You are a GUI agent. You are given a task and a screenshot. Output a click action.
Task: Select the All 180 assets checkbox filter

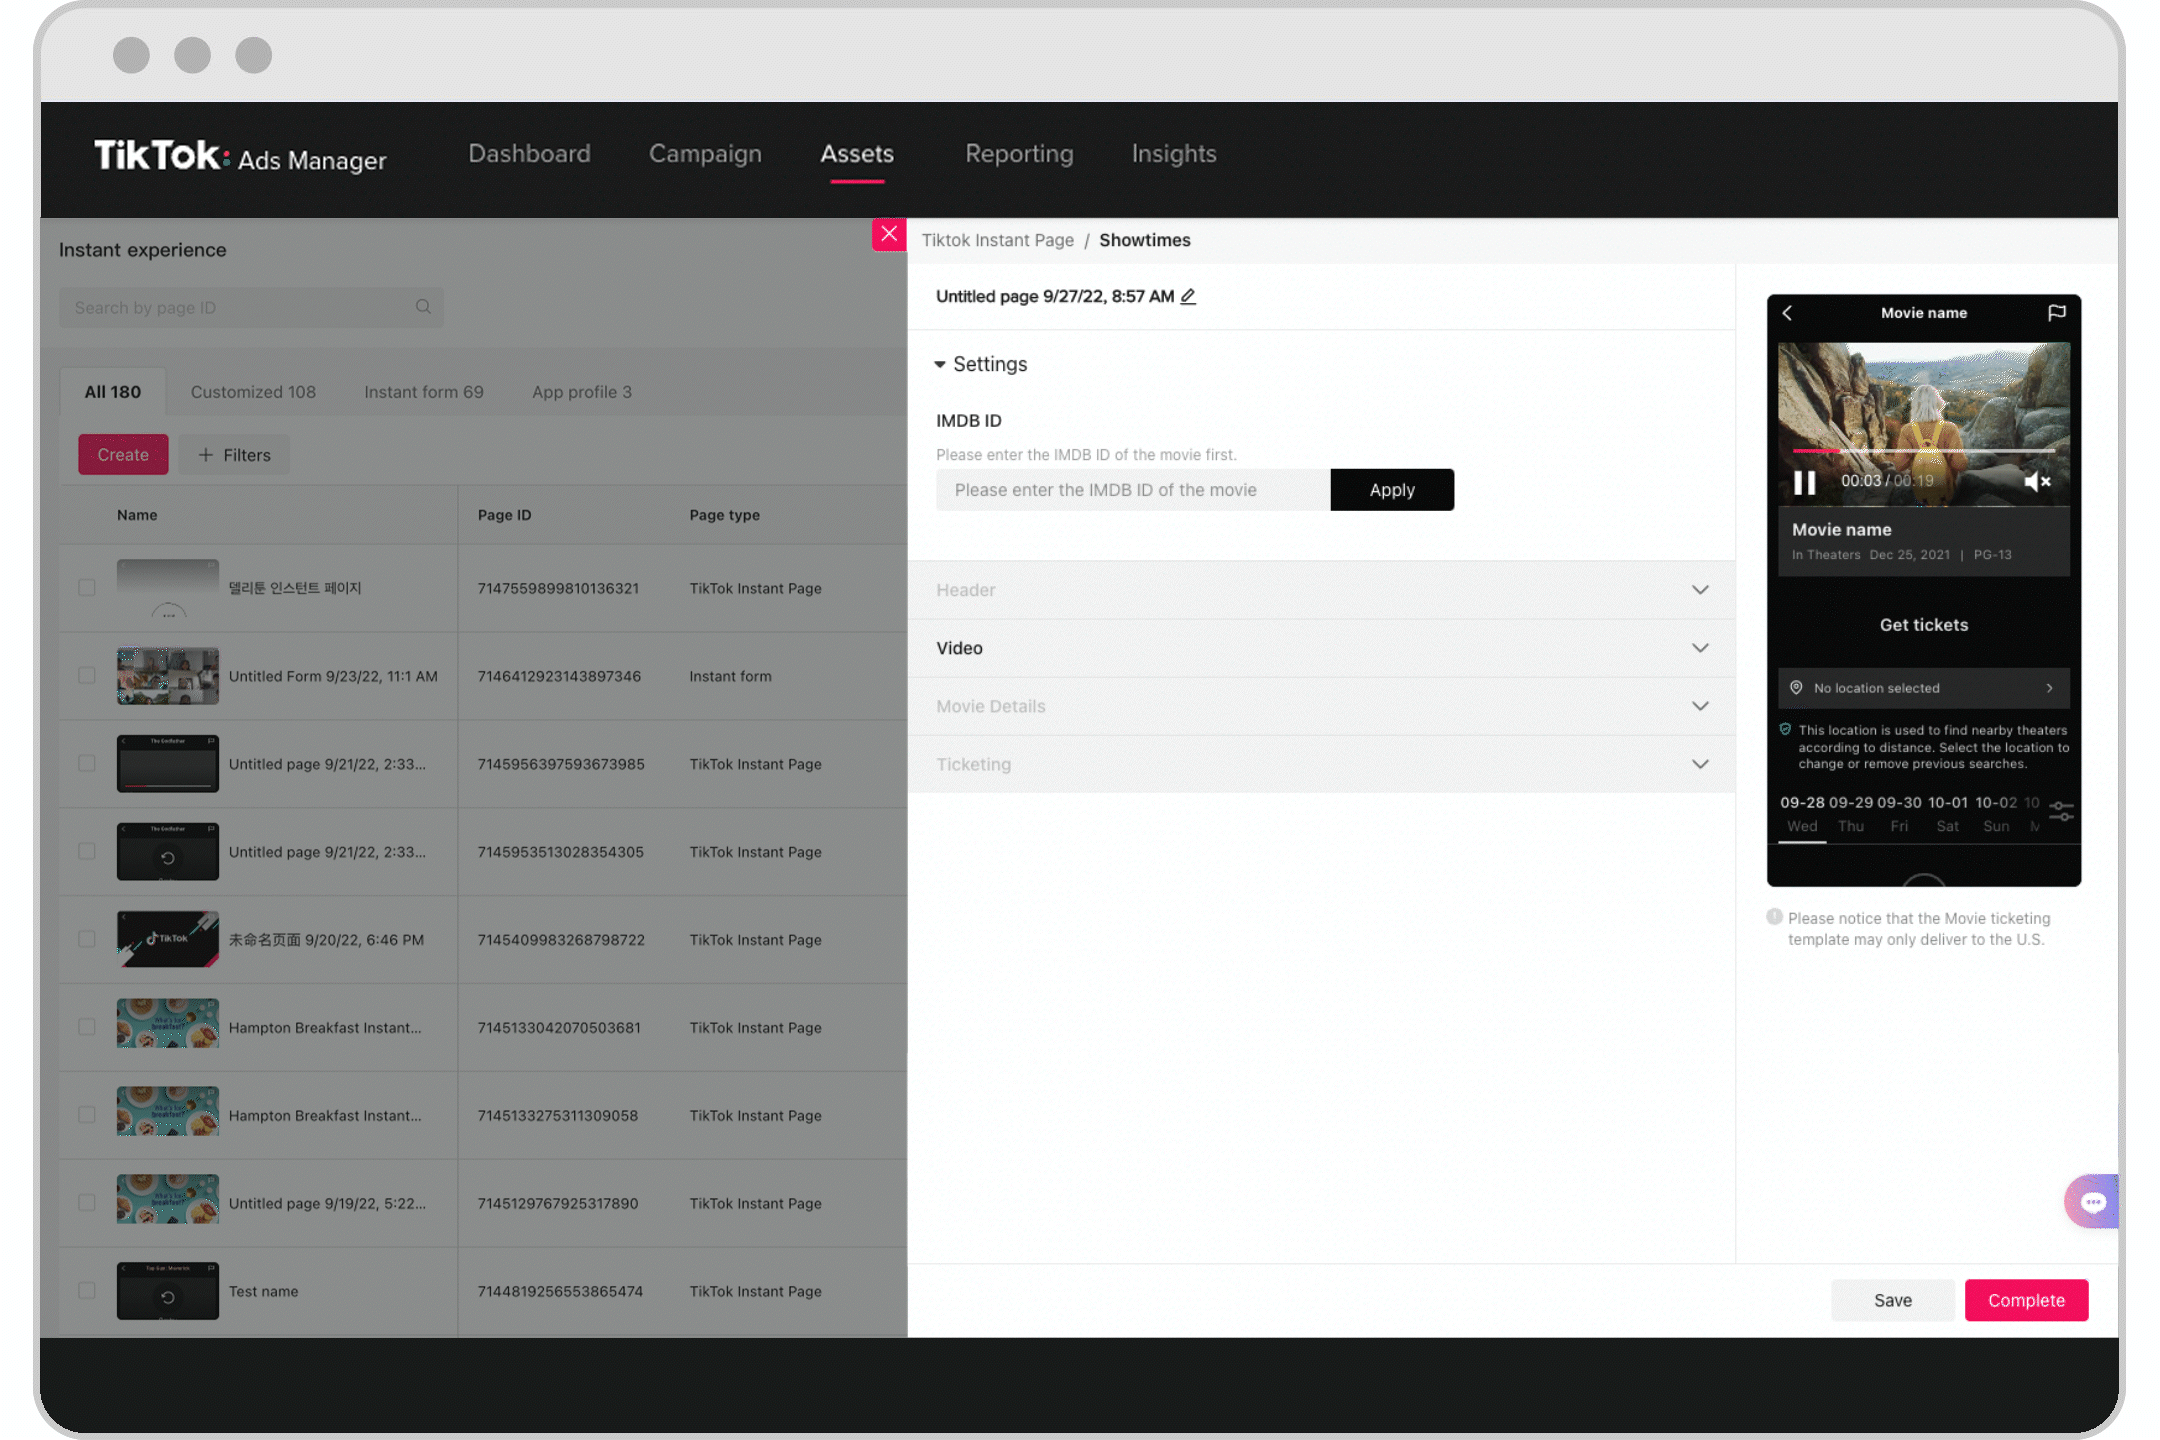(111, 392)
